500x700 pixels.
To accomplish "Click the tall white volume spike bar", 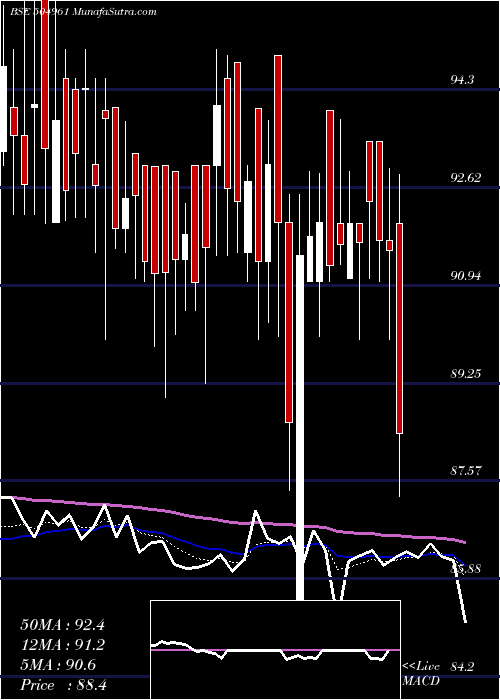I will pyautogui.click(x=300, y=428).
